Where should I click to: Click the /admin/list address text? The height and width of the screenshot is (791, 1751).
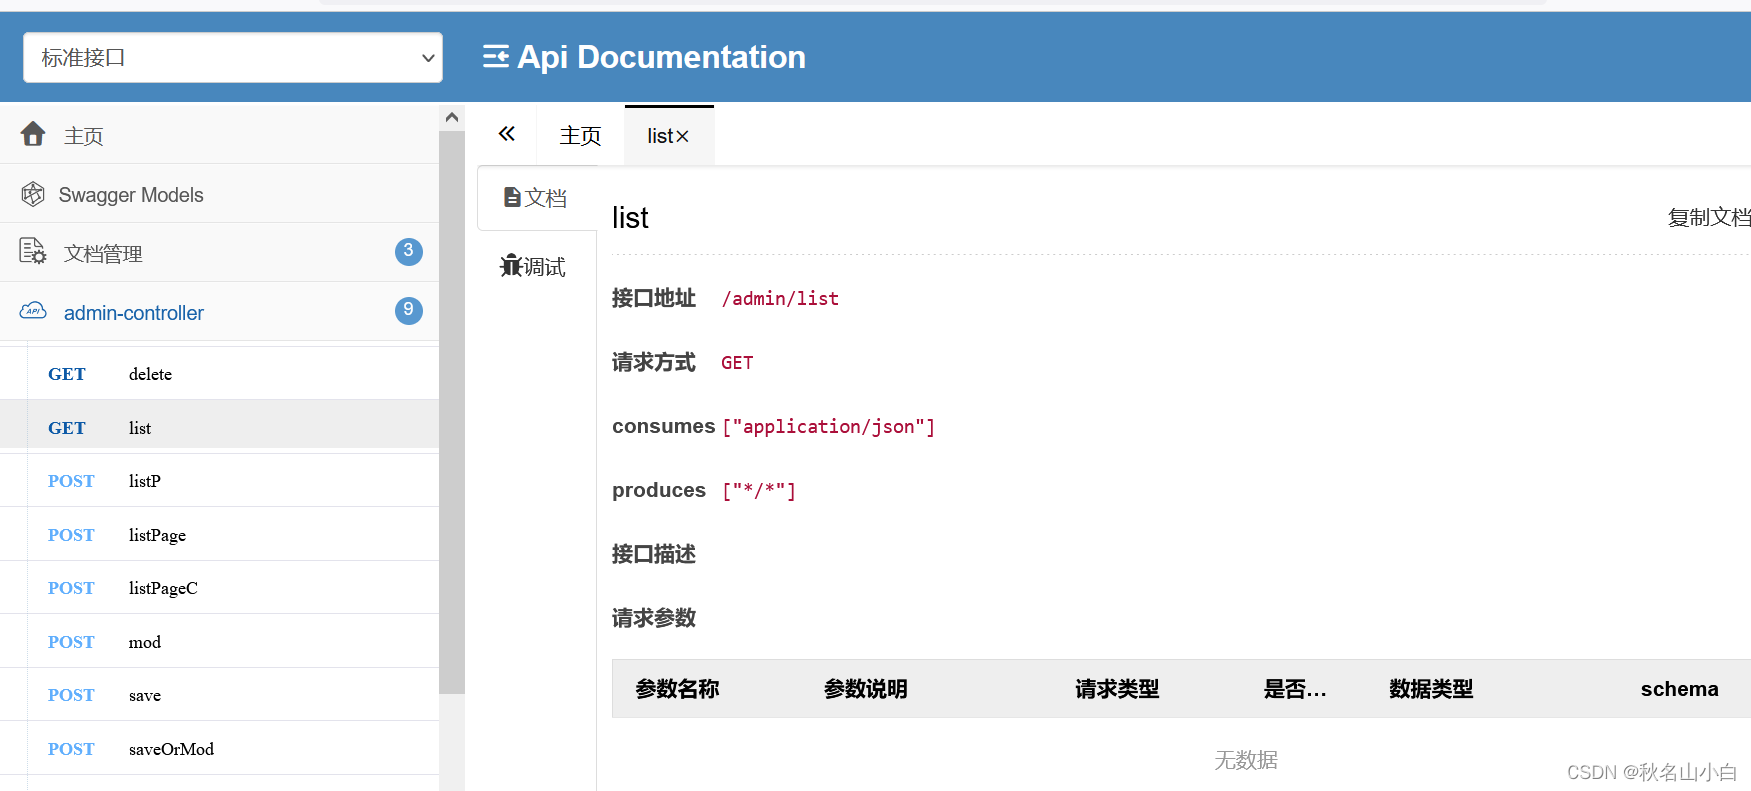(x=780, y=299)
